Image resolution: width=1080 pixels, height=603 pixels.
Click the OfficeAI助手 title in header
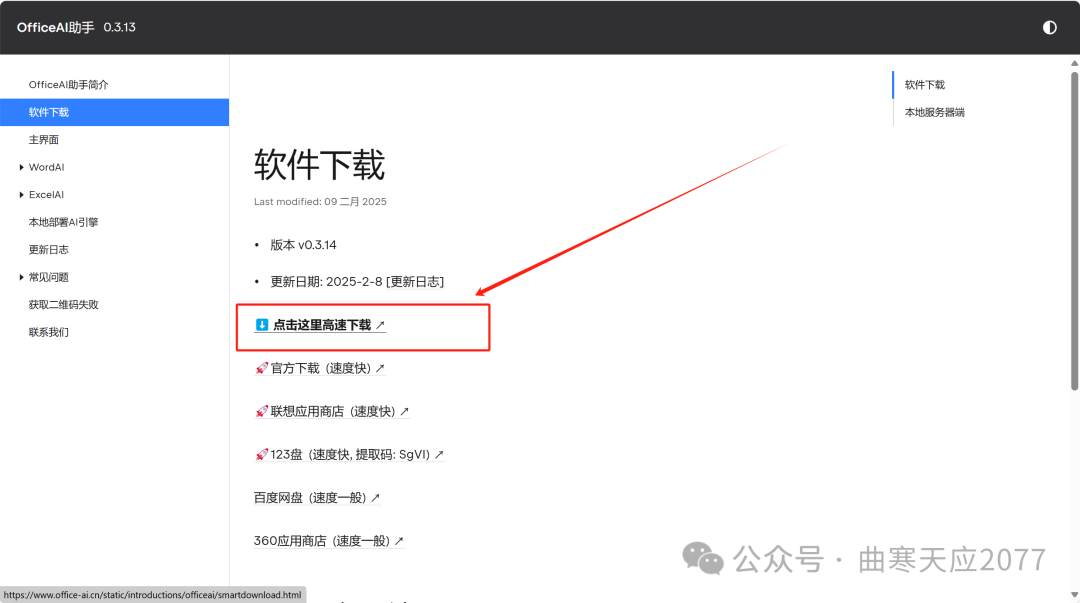tap(55, 28)
